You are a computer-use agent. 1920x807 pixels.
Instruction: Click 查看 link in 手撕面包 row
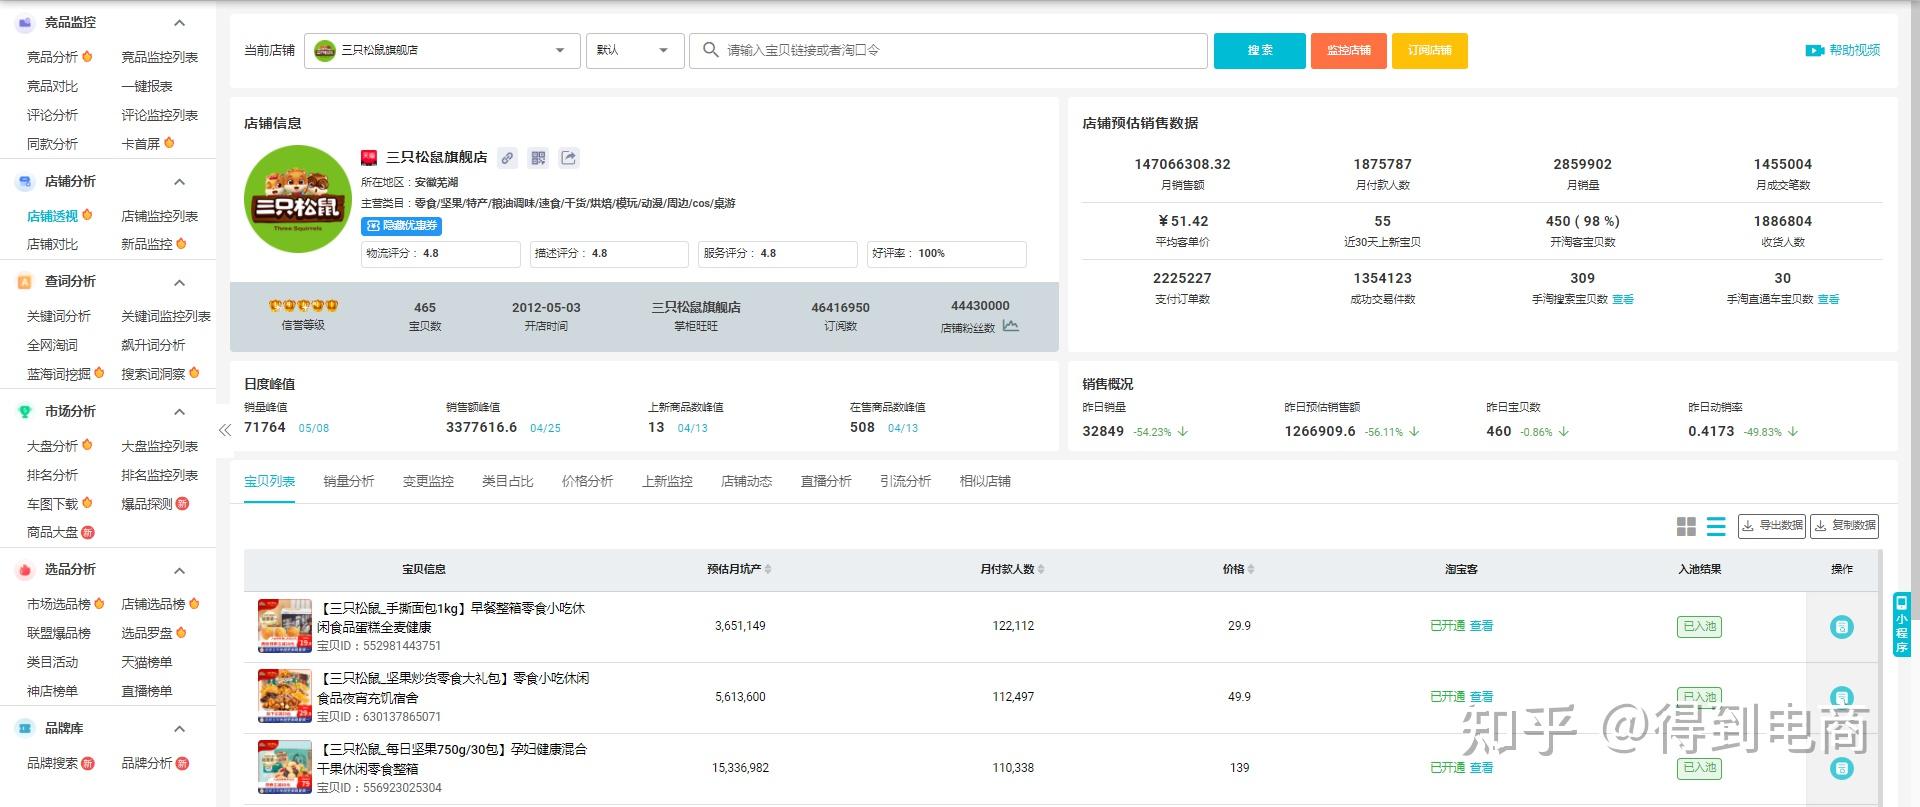coord(1482,626)
